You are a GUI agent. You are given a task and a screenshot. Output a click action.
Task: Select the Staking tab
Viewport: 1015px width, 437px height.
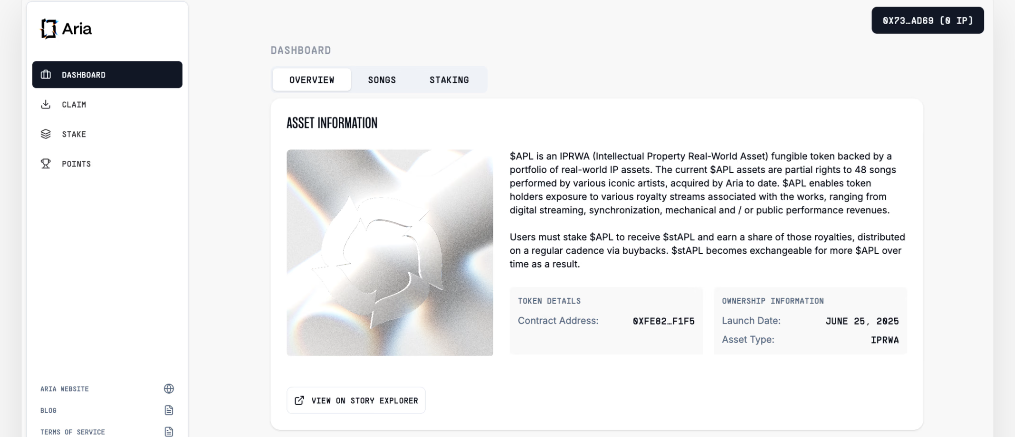pos(449,80)
